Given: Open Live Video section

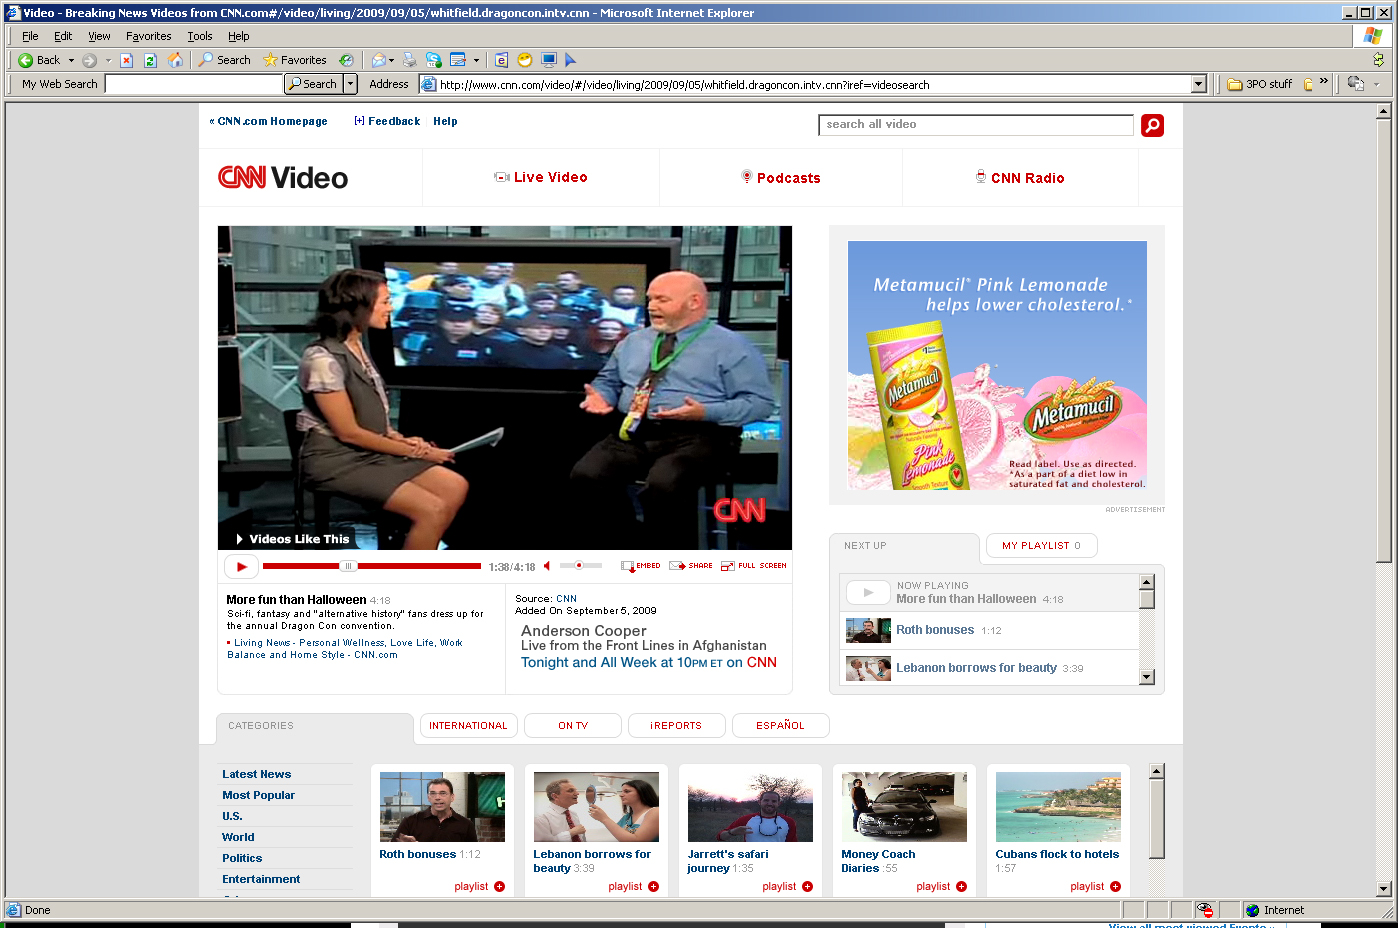Looking at the screenshot, I should (541, 177).
